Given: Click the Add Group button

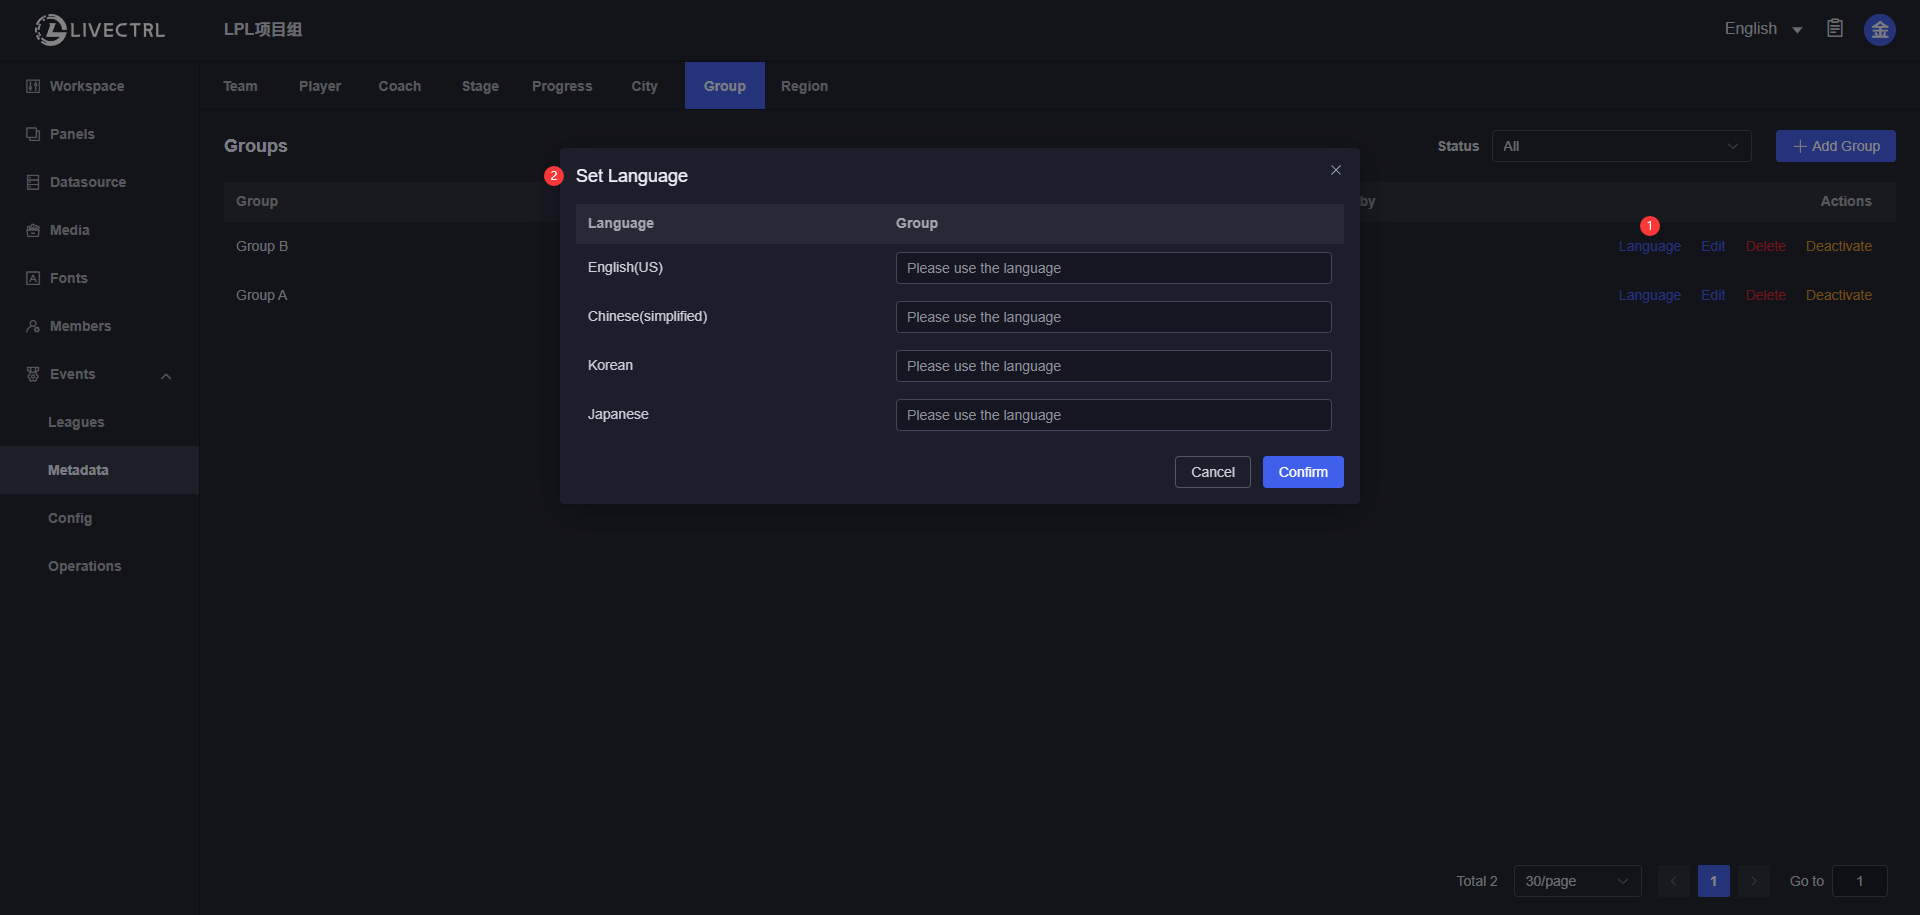Looking at the screenshot, I should [1835, 146].
